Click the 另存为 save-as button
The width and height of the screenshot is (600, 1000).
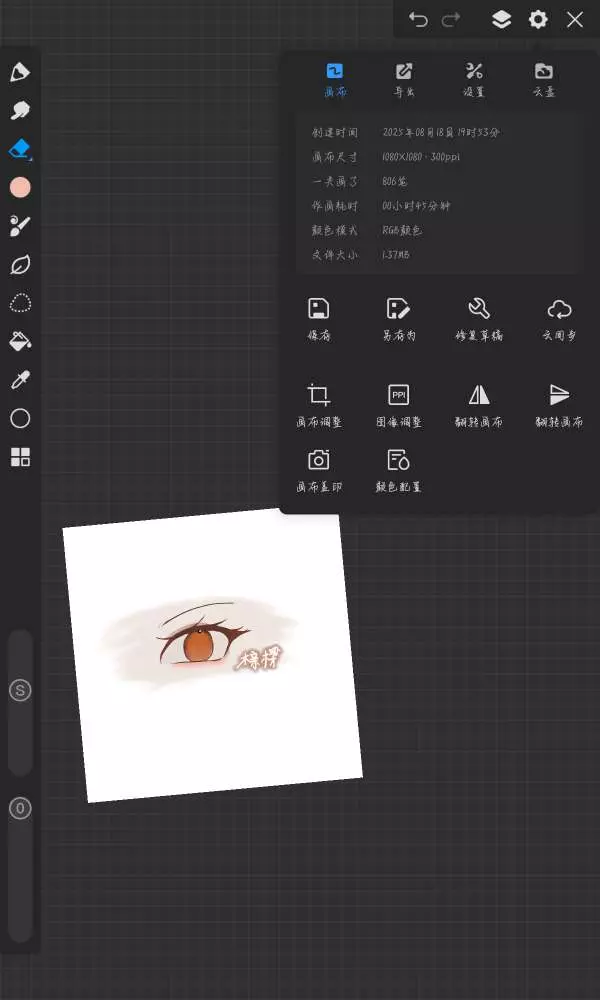pyautogui.click(x=399, y=318)
